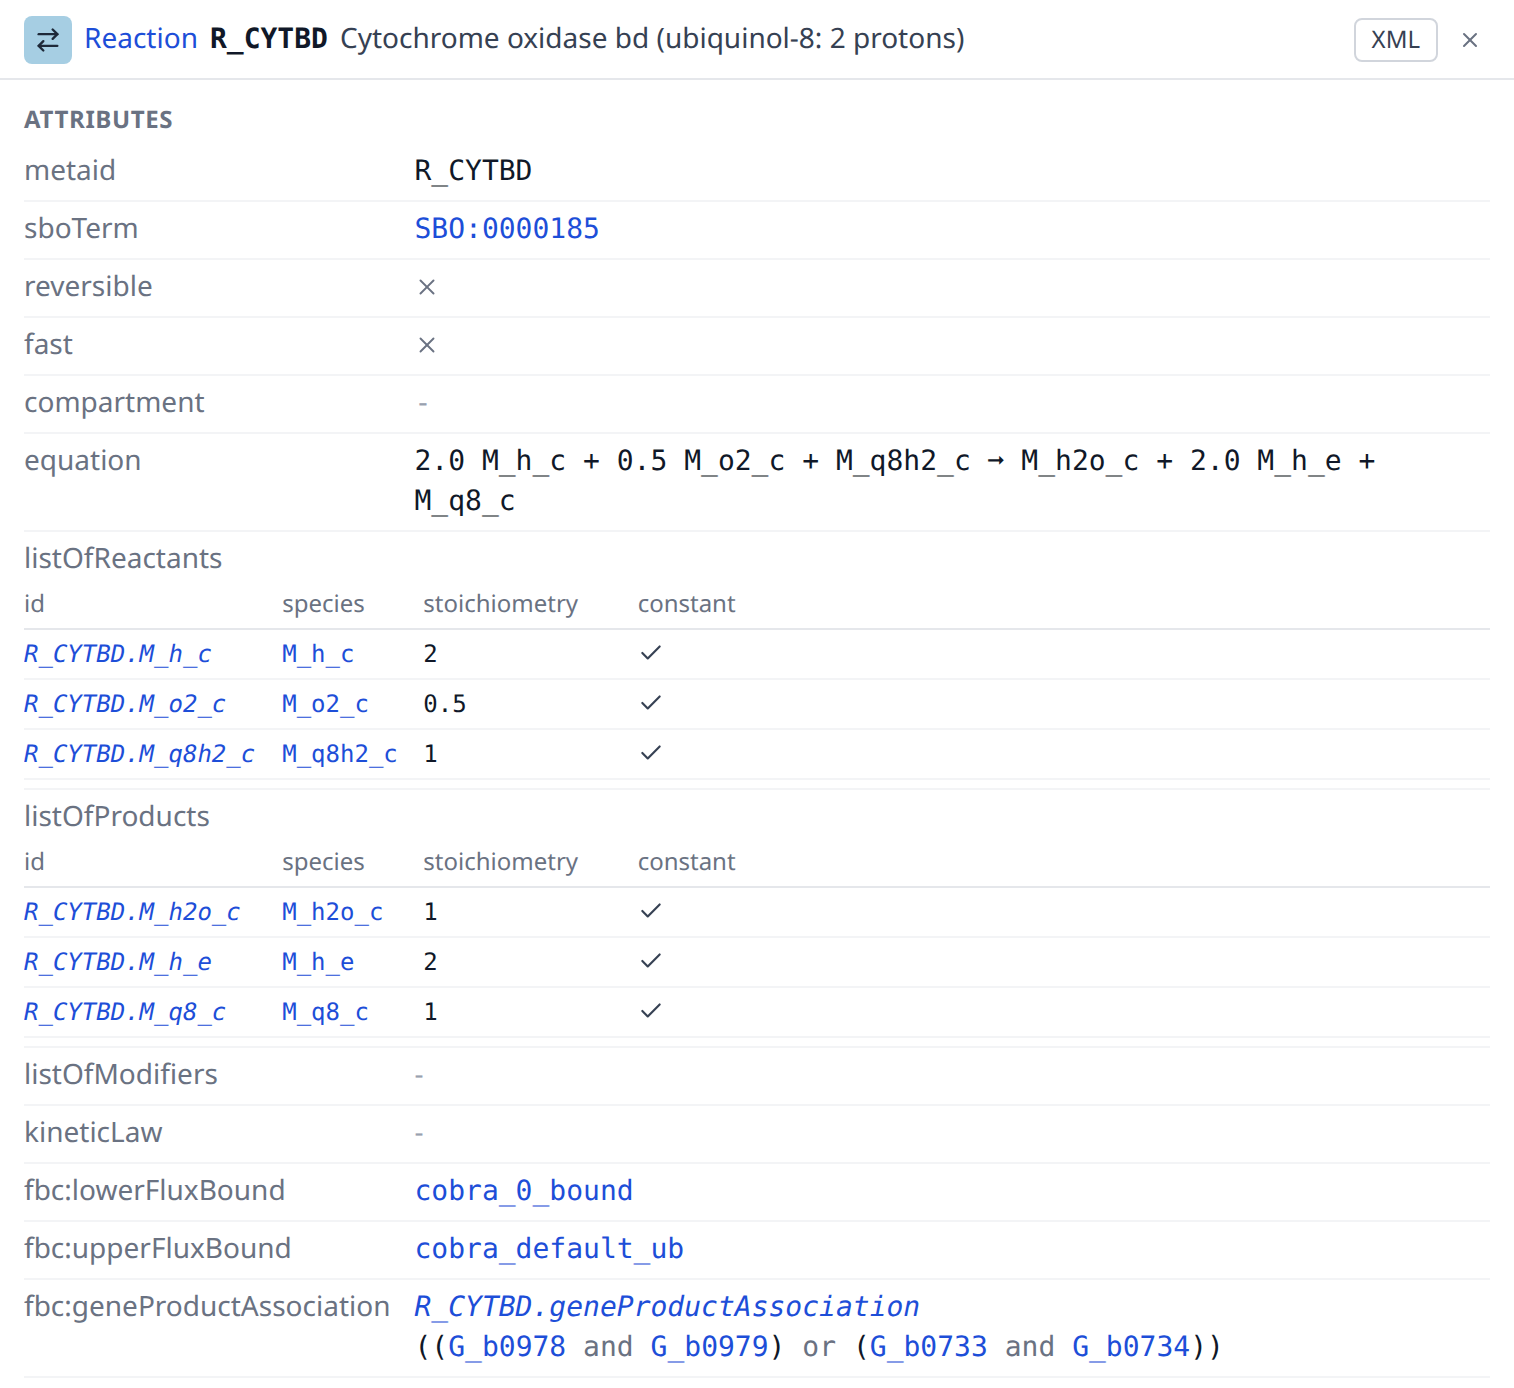Click the reversible false cross mark
The image size is (1514, 1388).
coord(427,287)
